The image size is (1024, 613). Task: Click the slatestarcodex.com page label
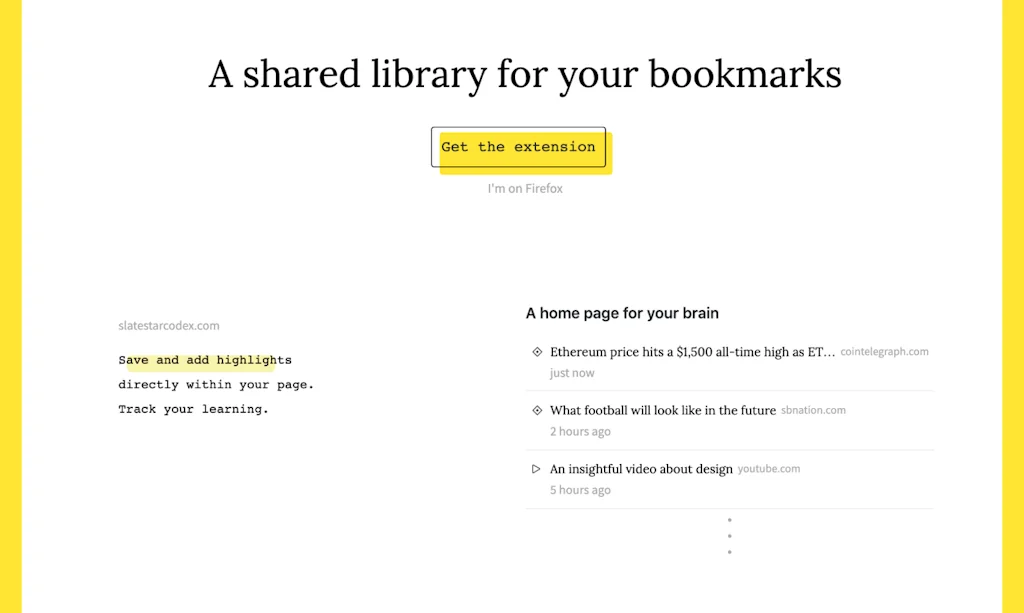click(169, 325)
